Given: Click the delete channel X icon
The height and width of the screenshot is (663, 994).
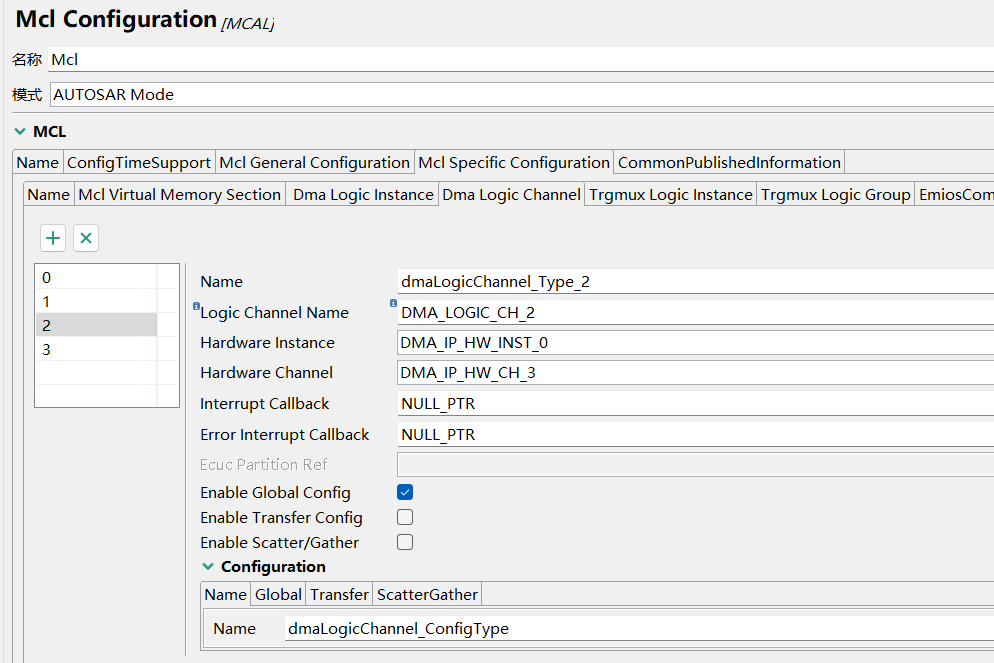Looking at the screenshot, I should (x=86, y=238).
